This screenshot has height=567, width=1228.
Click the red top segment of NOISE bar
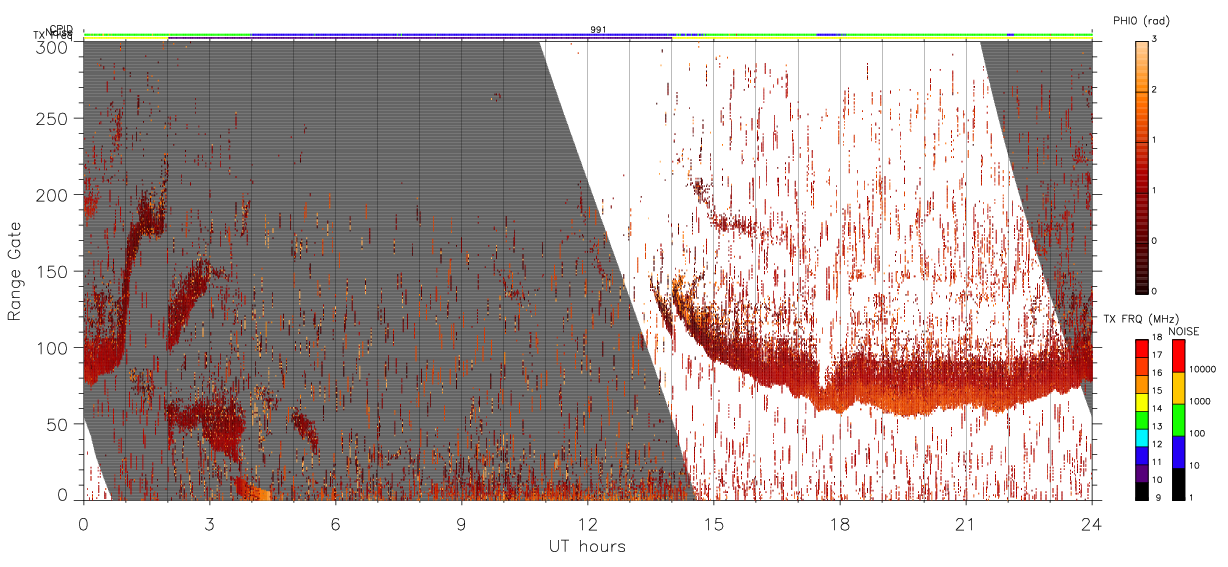(x=1179, y=356)
